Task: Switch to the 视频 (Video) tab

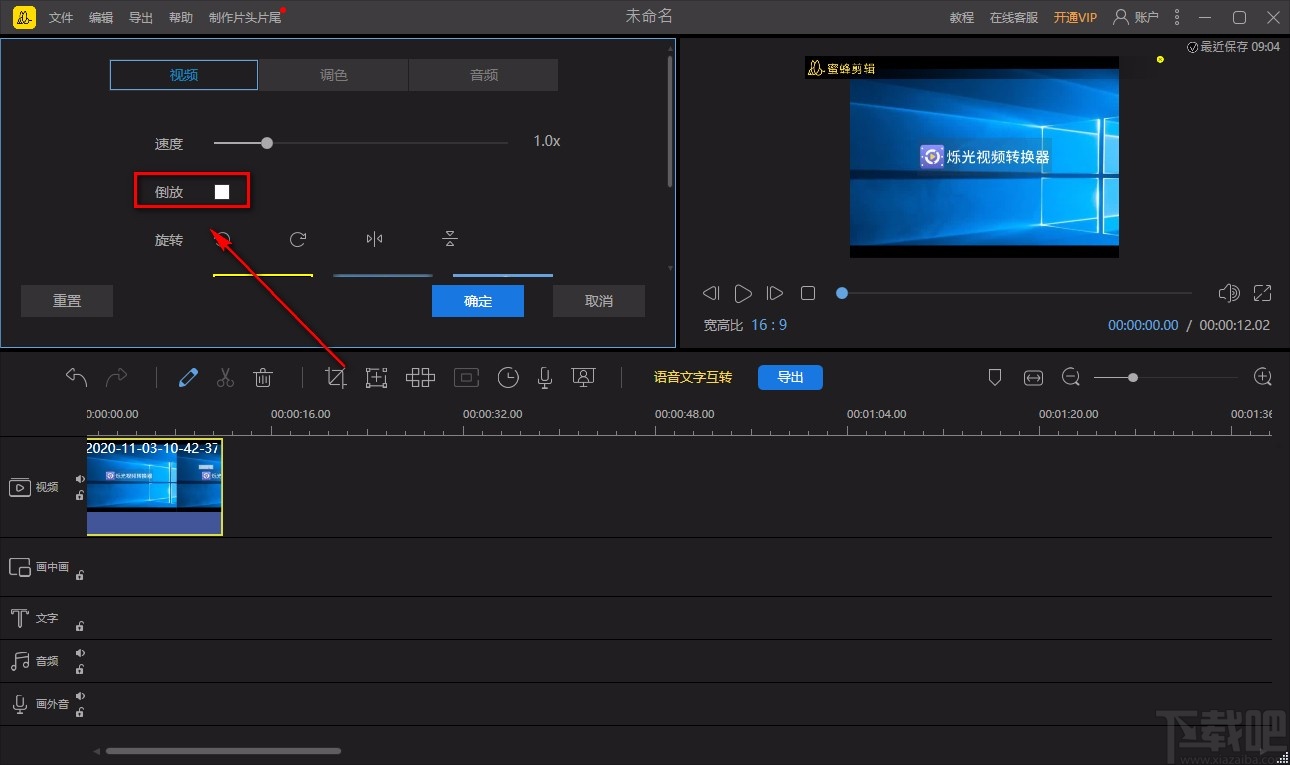Action: [184, 75]
